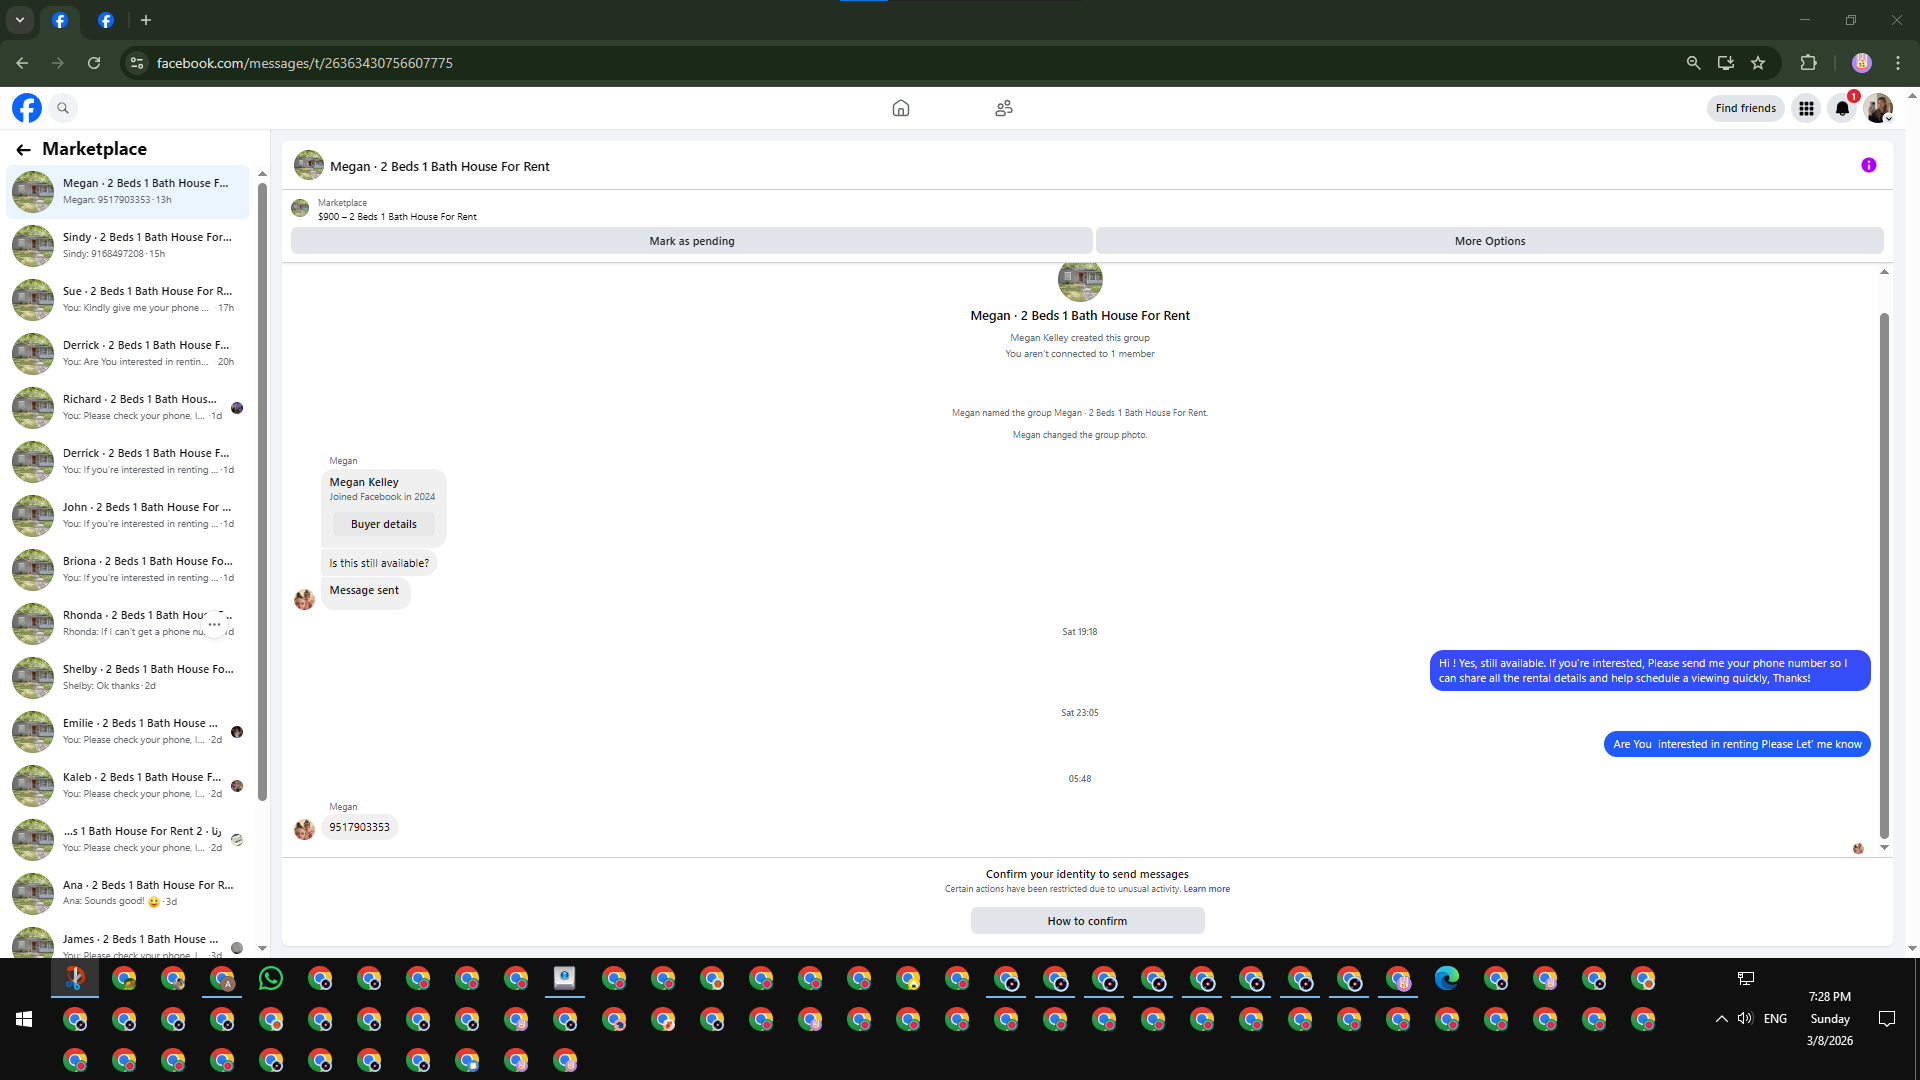Open the tab search dropdown chevron

pos(19,20)
